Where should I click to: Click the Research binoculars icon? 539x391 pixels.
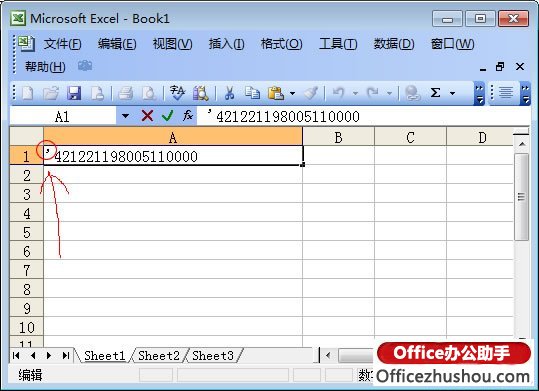point(201,93)
